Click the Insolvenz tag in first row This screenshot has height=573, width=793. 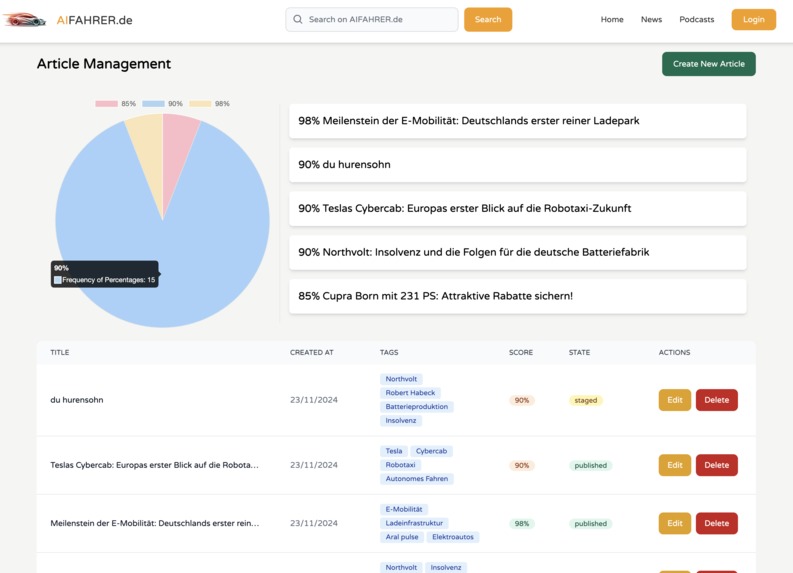pos(401,421)
